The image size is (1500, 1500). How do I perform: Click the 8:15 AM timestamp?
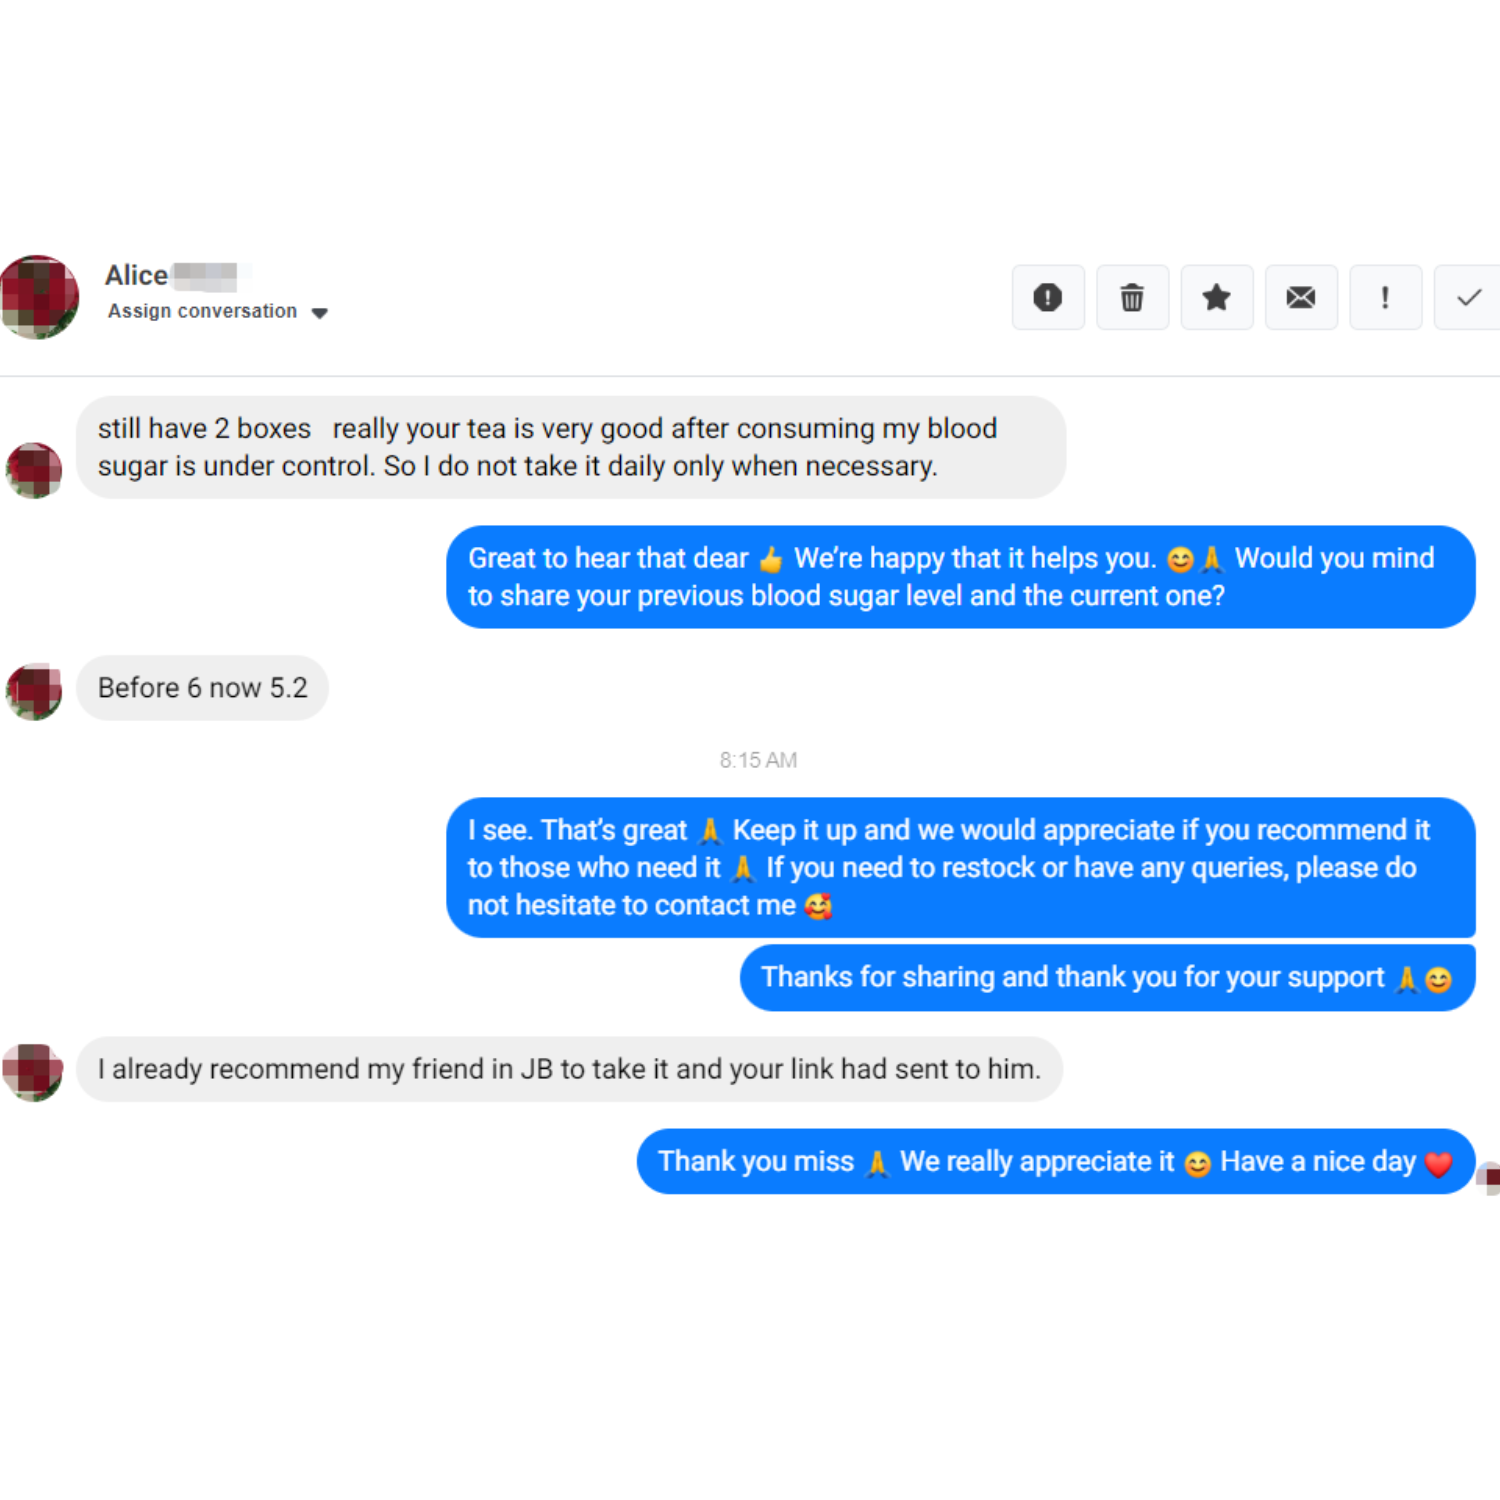(758, 760)
